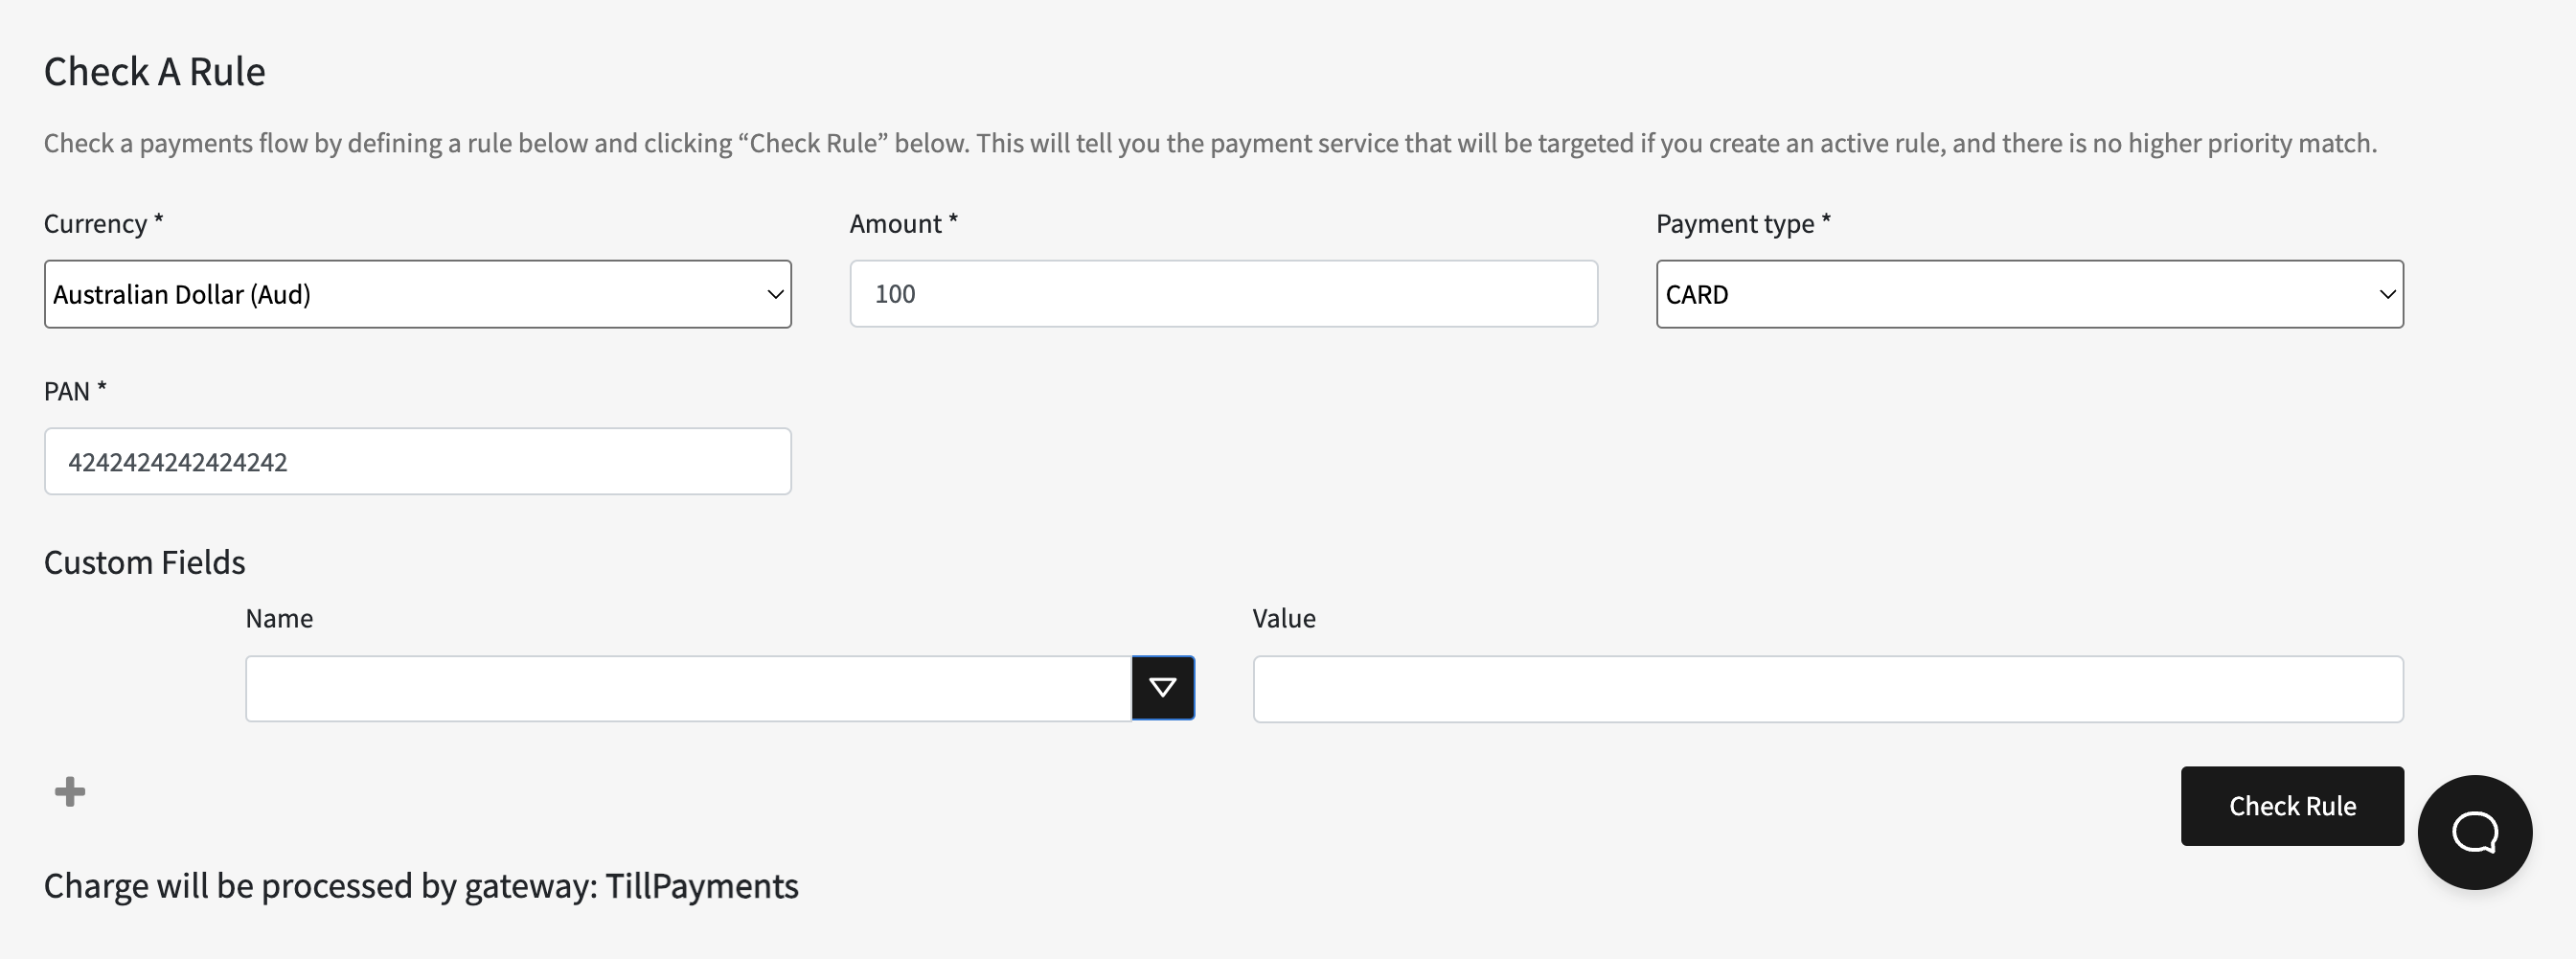Click the plus icon to add custom field
2576x959 pixels.
tap(70, 792)
